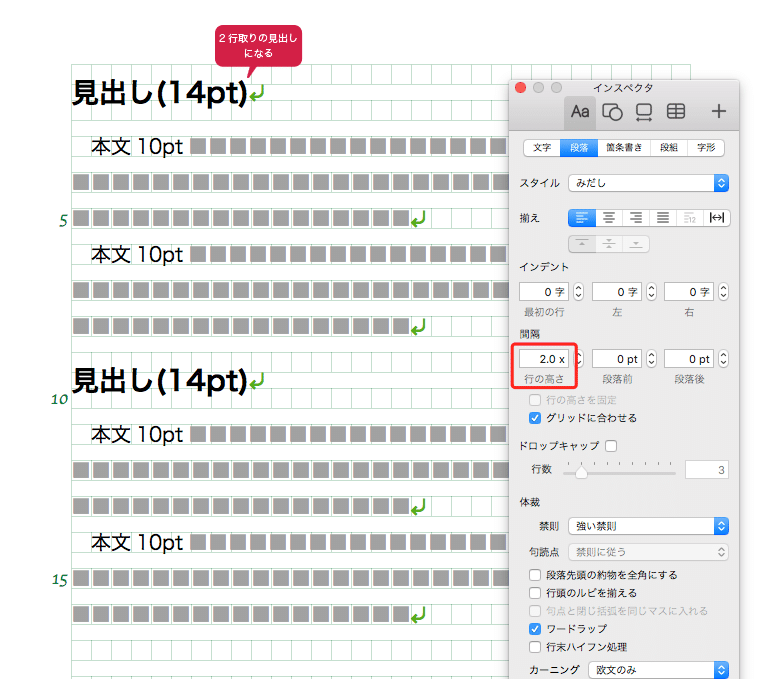Set vertical alignment to middle
This screenshot has height=679, width=779.
pos(609,244)
